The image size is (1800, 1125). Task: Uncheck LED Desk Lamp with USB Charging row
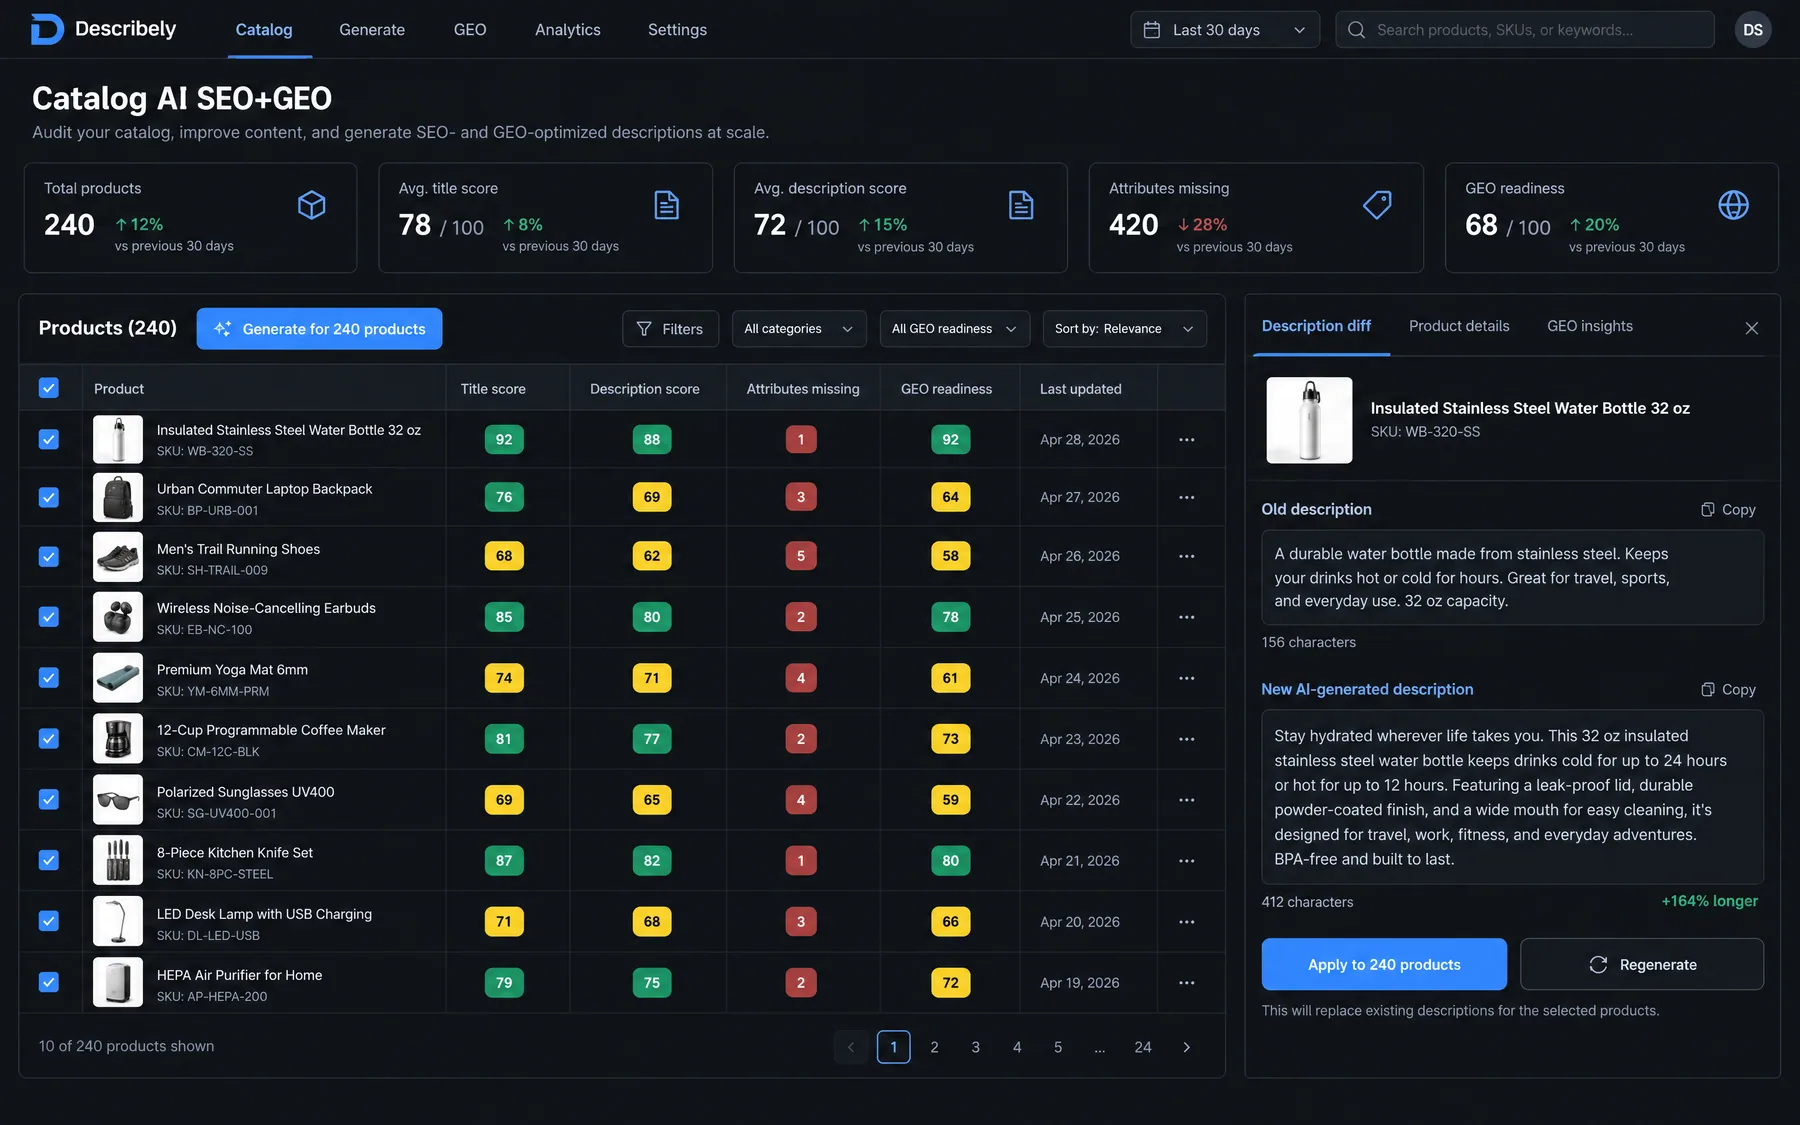[x=49, y=921]
